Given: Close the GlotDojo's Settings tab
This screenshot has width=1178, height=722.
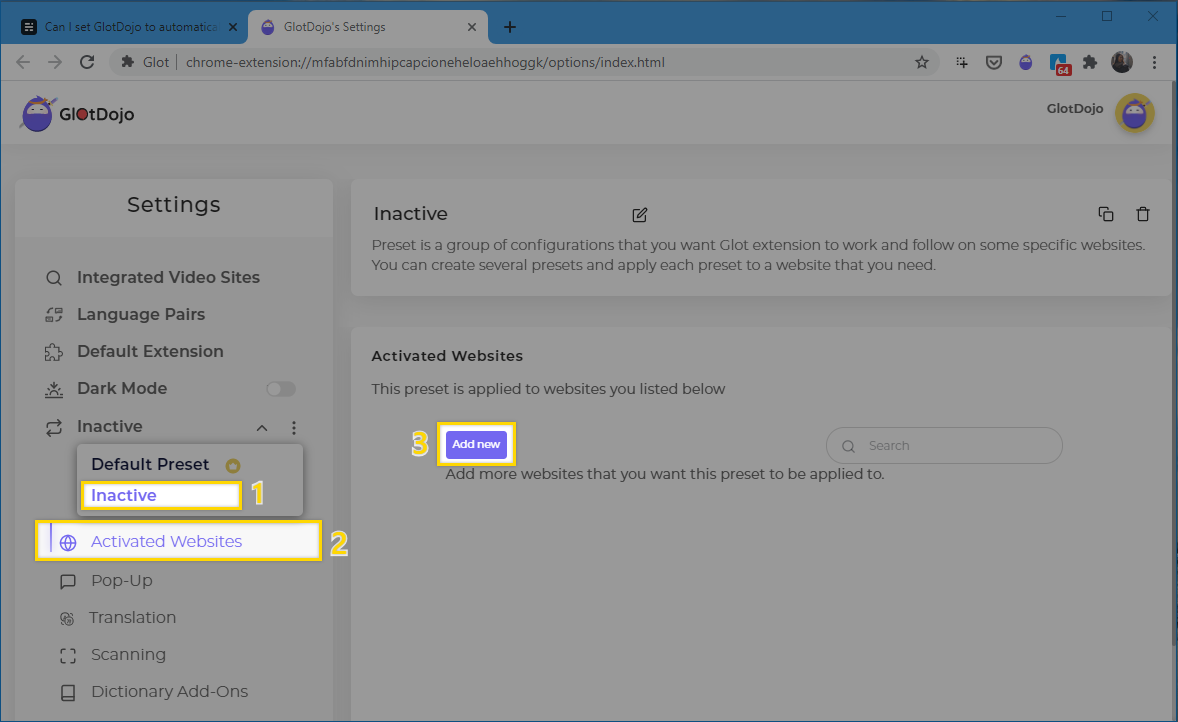Looking at the screenshot, I should coord(472,27).
